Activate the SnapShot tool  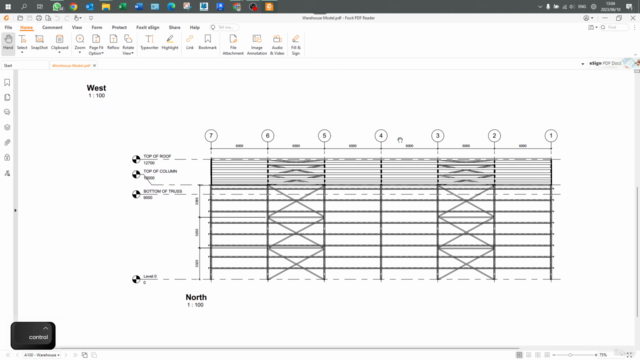tap(39, 42)
